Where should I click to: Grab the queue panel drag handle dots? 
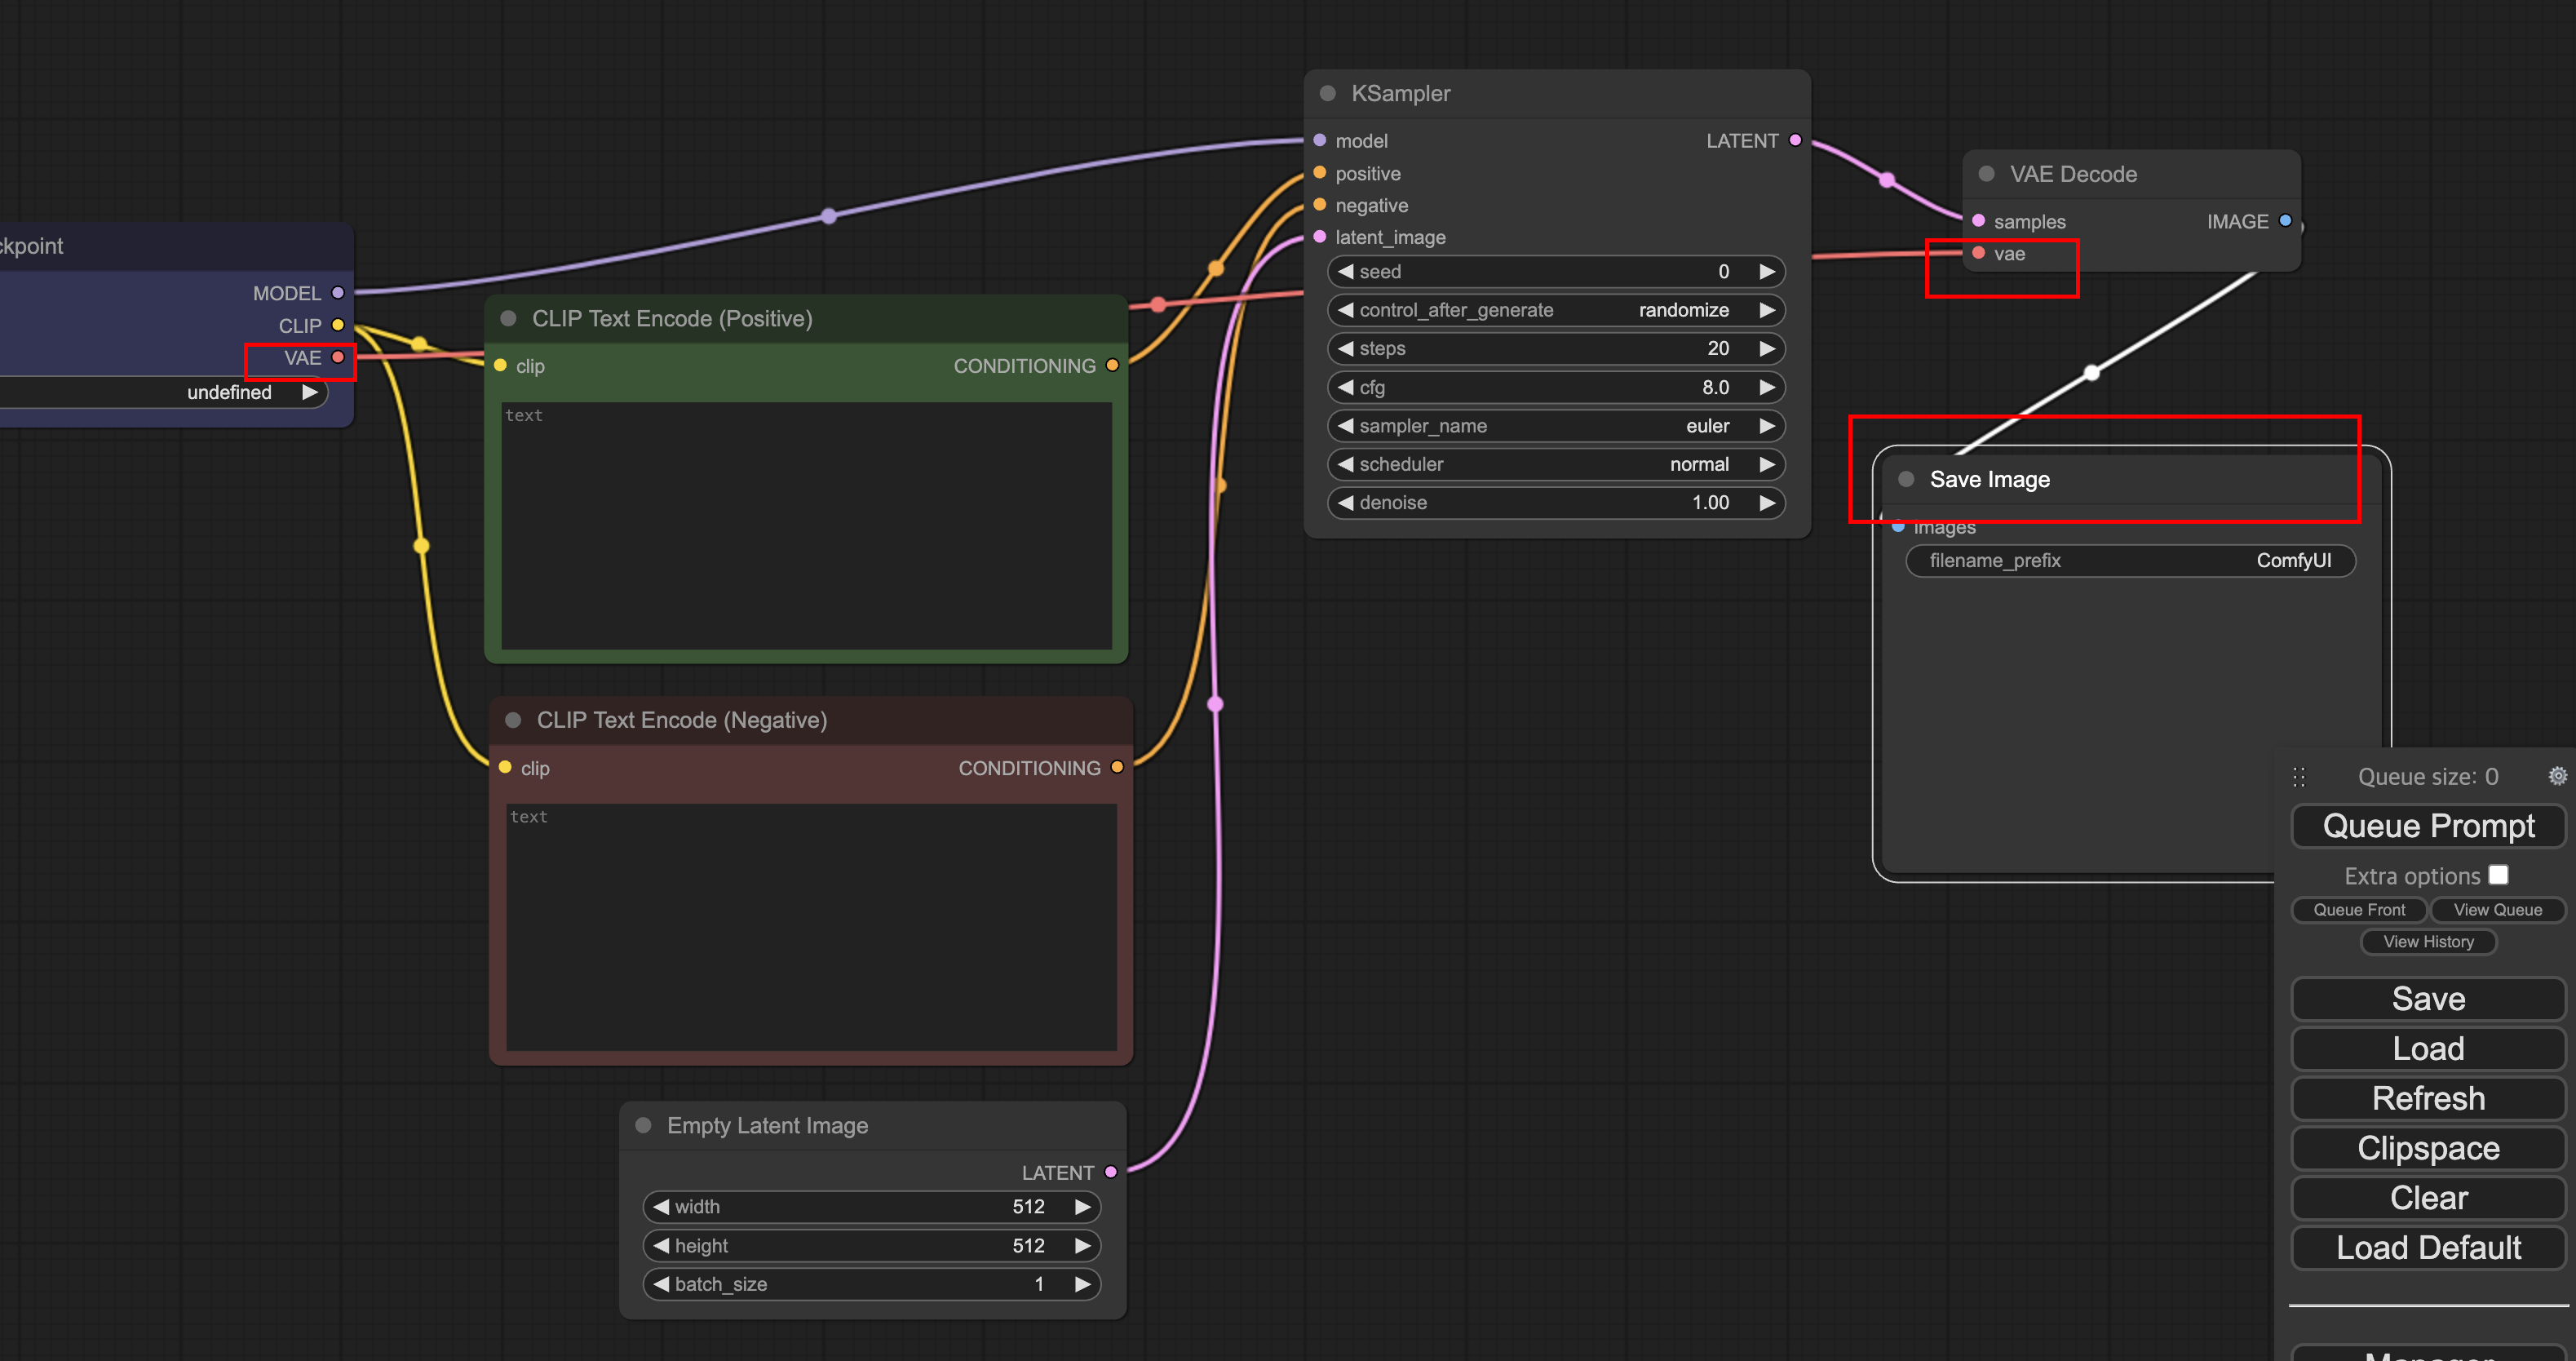(x=2299, y=777)
